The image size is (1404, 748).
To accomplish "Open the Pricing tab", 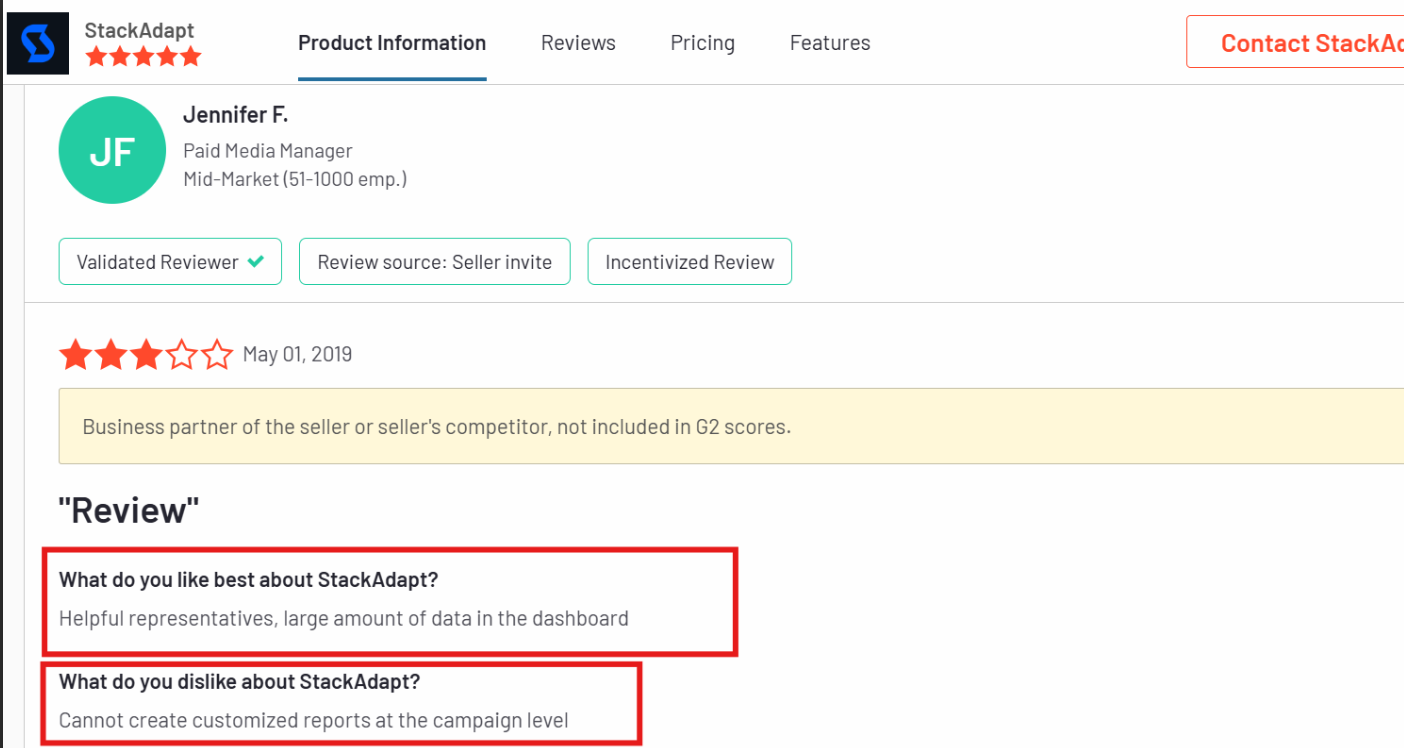I will pos(702,43).
